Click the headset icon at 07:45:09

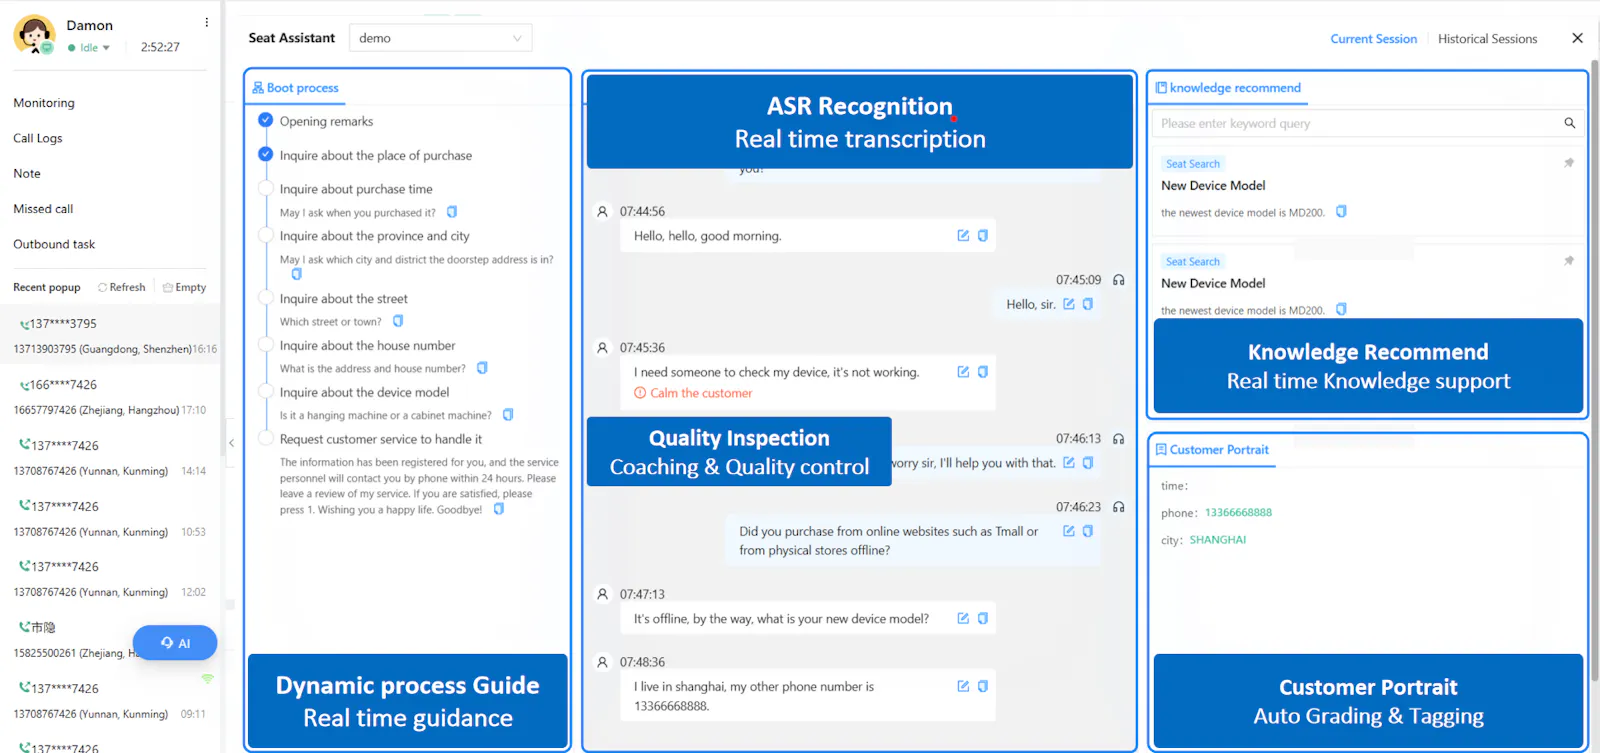point(1119,280)
